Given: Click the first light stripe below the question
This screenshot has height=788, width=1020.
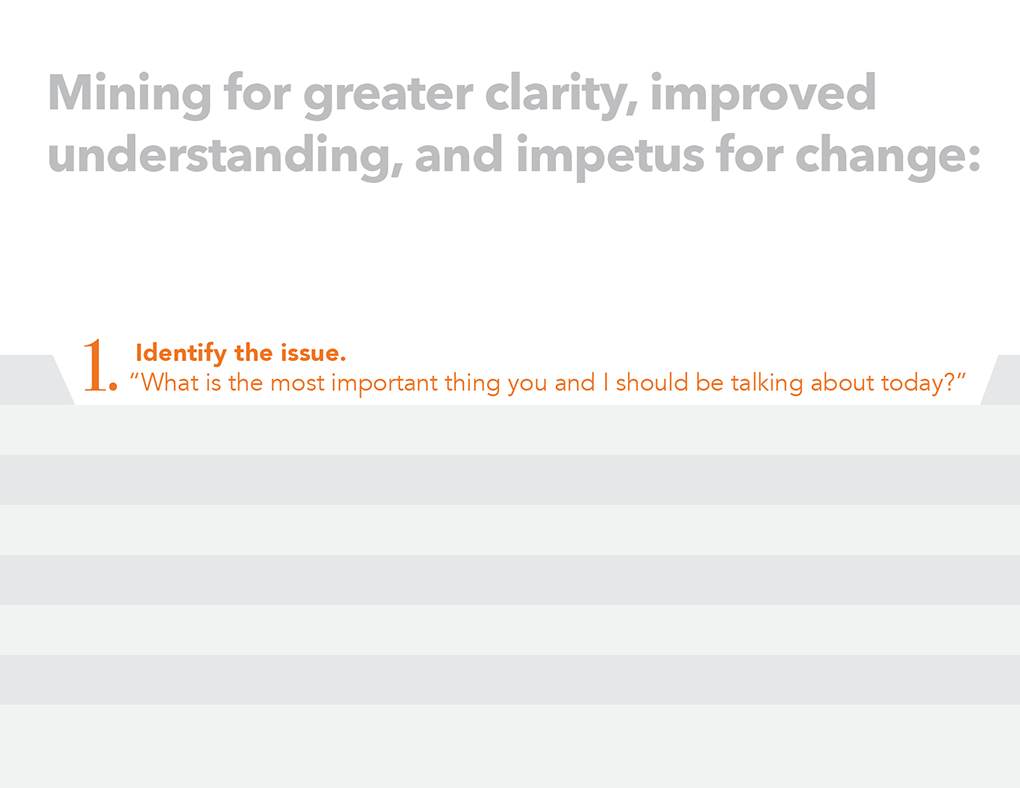Looking at the screenshot, I should pyautogui.click(x=510, y=430).
